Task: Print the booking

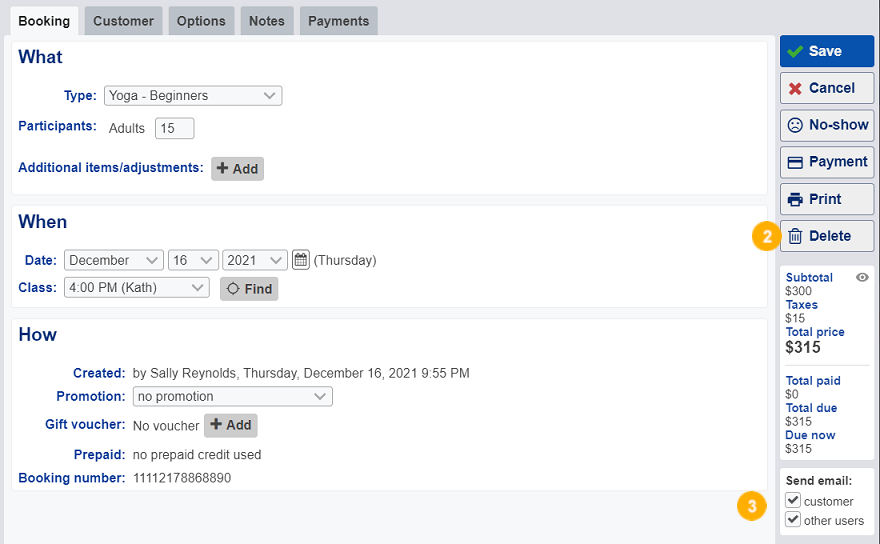Action: [x=827, y=199]
